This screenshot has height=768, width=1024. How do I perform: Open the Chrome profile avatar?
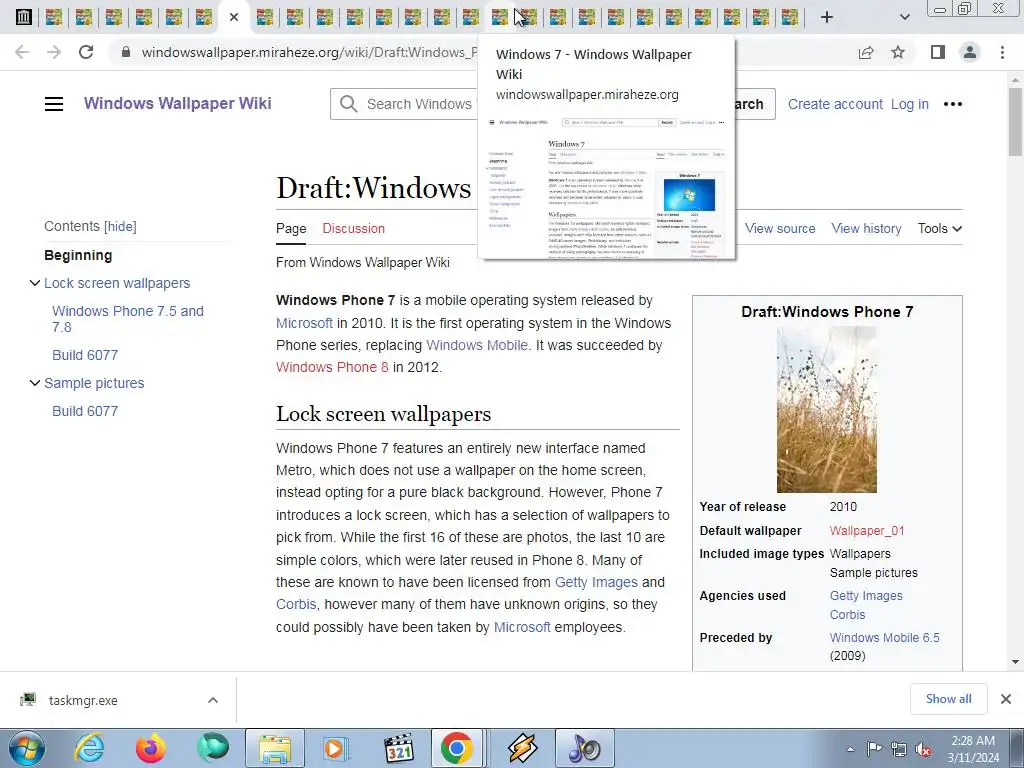click(970, 52)
